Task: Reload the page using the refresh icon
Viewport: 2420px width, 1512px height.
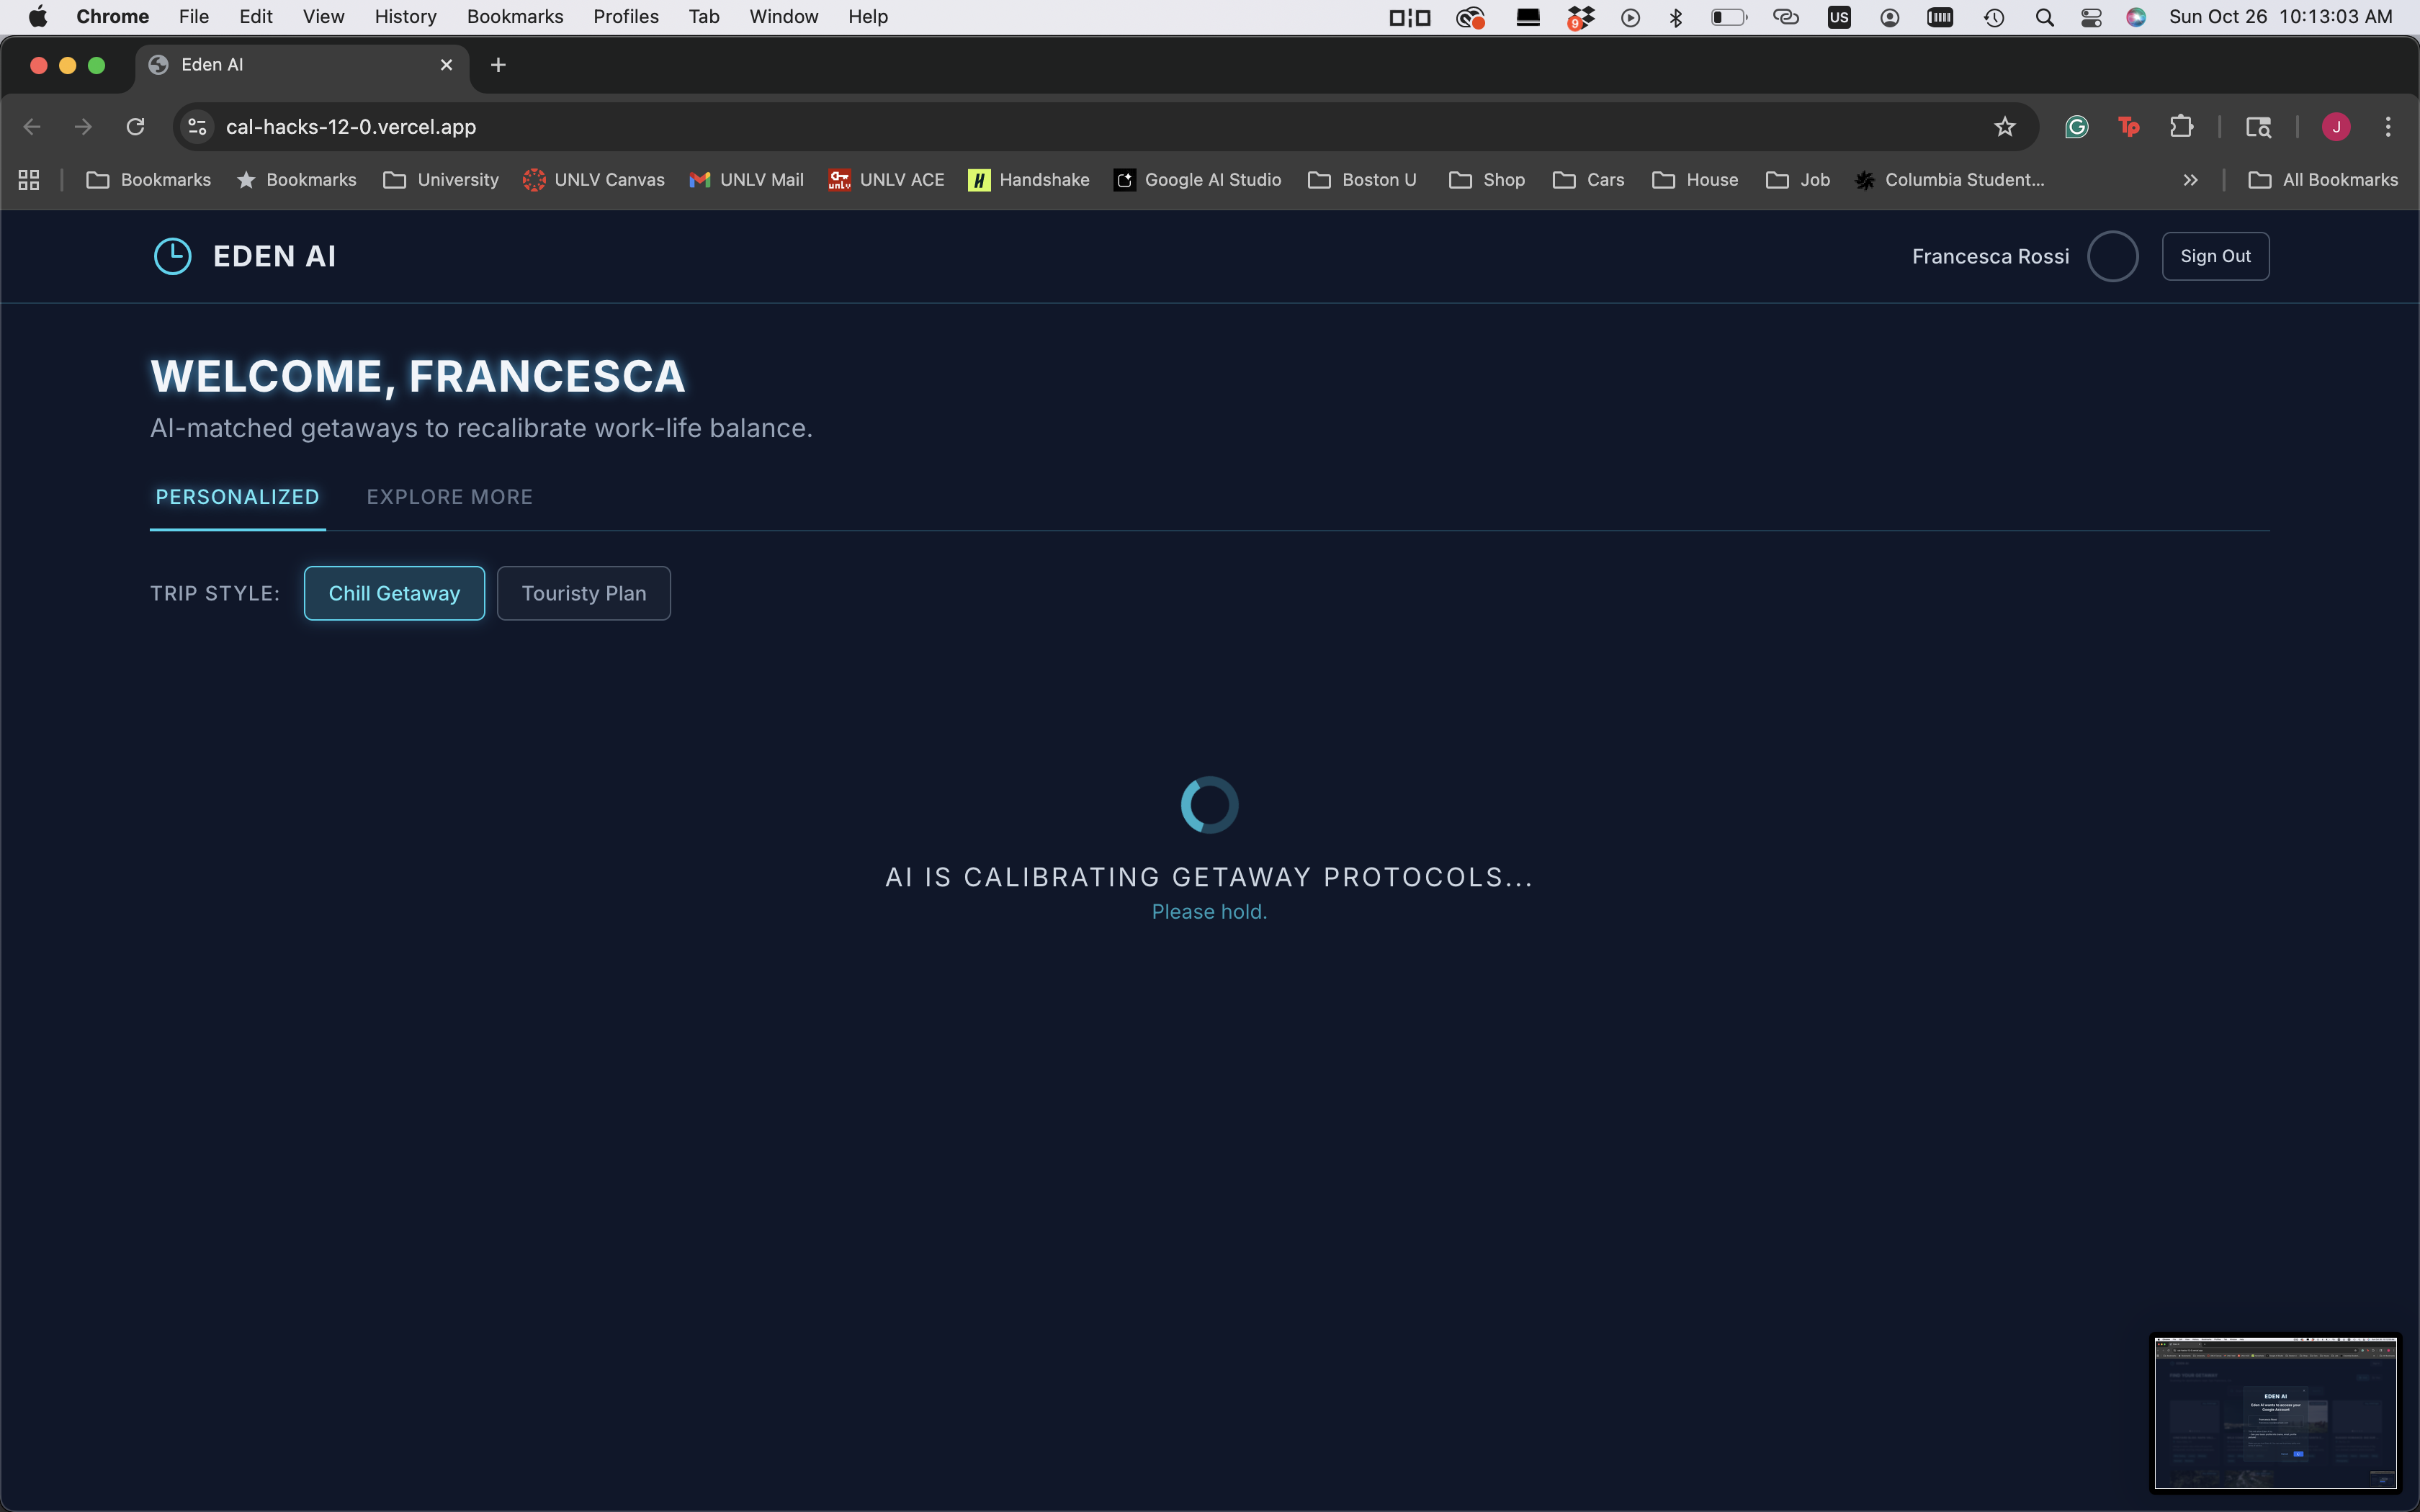Action: (x=135, y=127)
